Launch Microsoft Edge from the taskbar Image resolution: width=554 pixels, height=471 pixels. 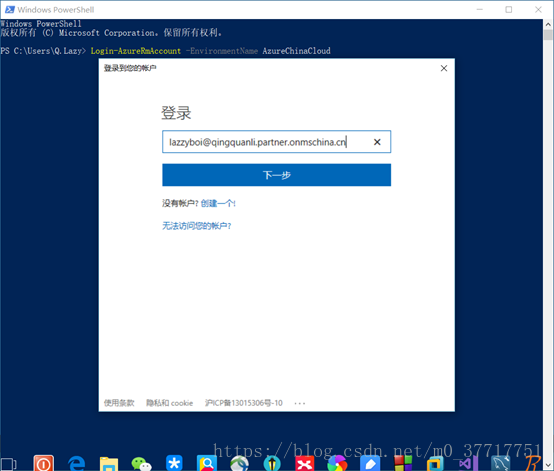tap(76, 463)
